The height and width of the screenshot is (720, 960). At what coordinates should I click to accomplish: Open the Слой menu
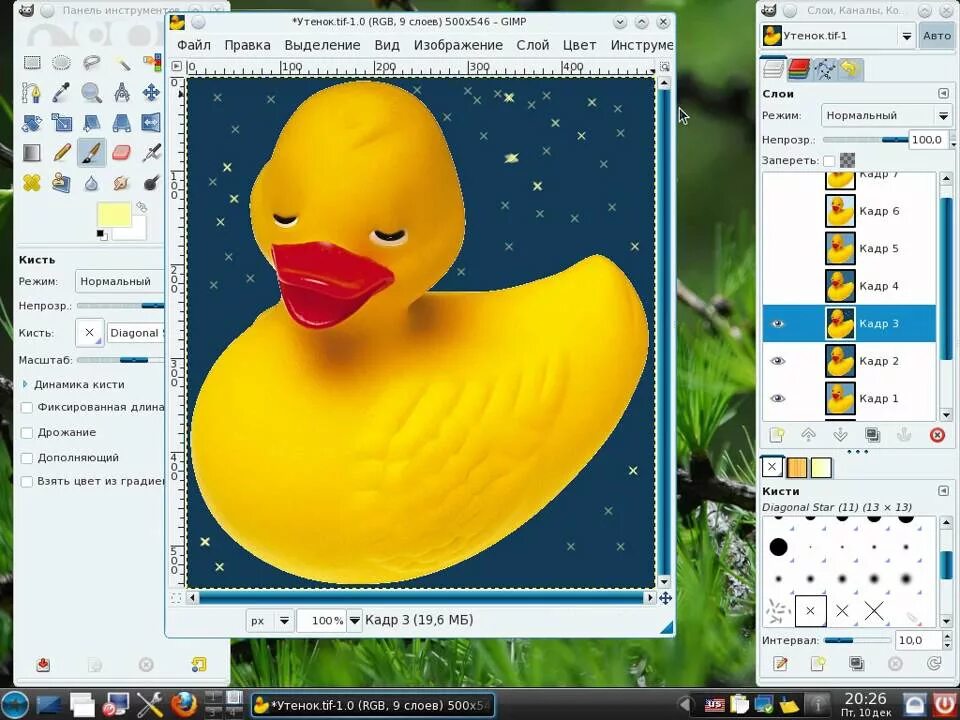tap(533, 45)
